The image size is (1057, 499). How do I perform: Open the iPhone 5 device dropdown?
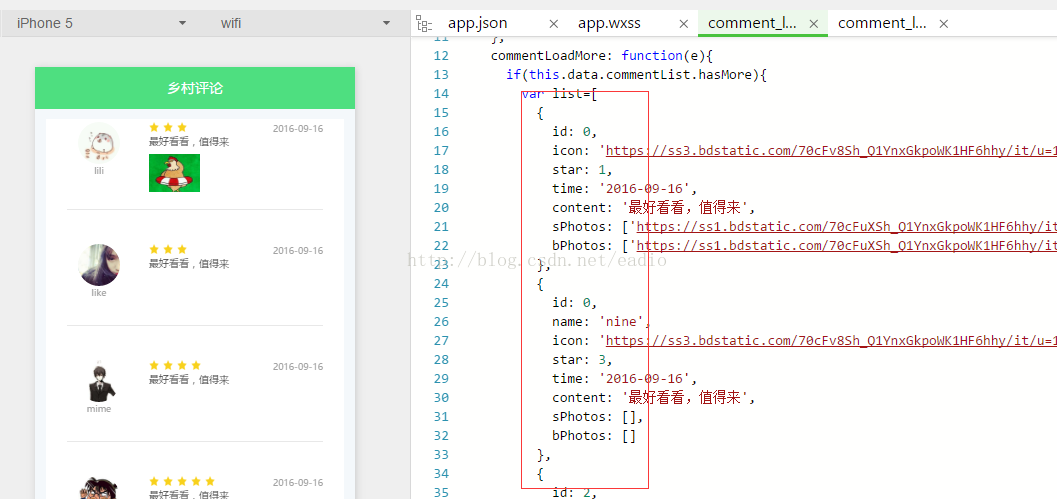pos(101,24)
